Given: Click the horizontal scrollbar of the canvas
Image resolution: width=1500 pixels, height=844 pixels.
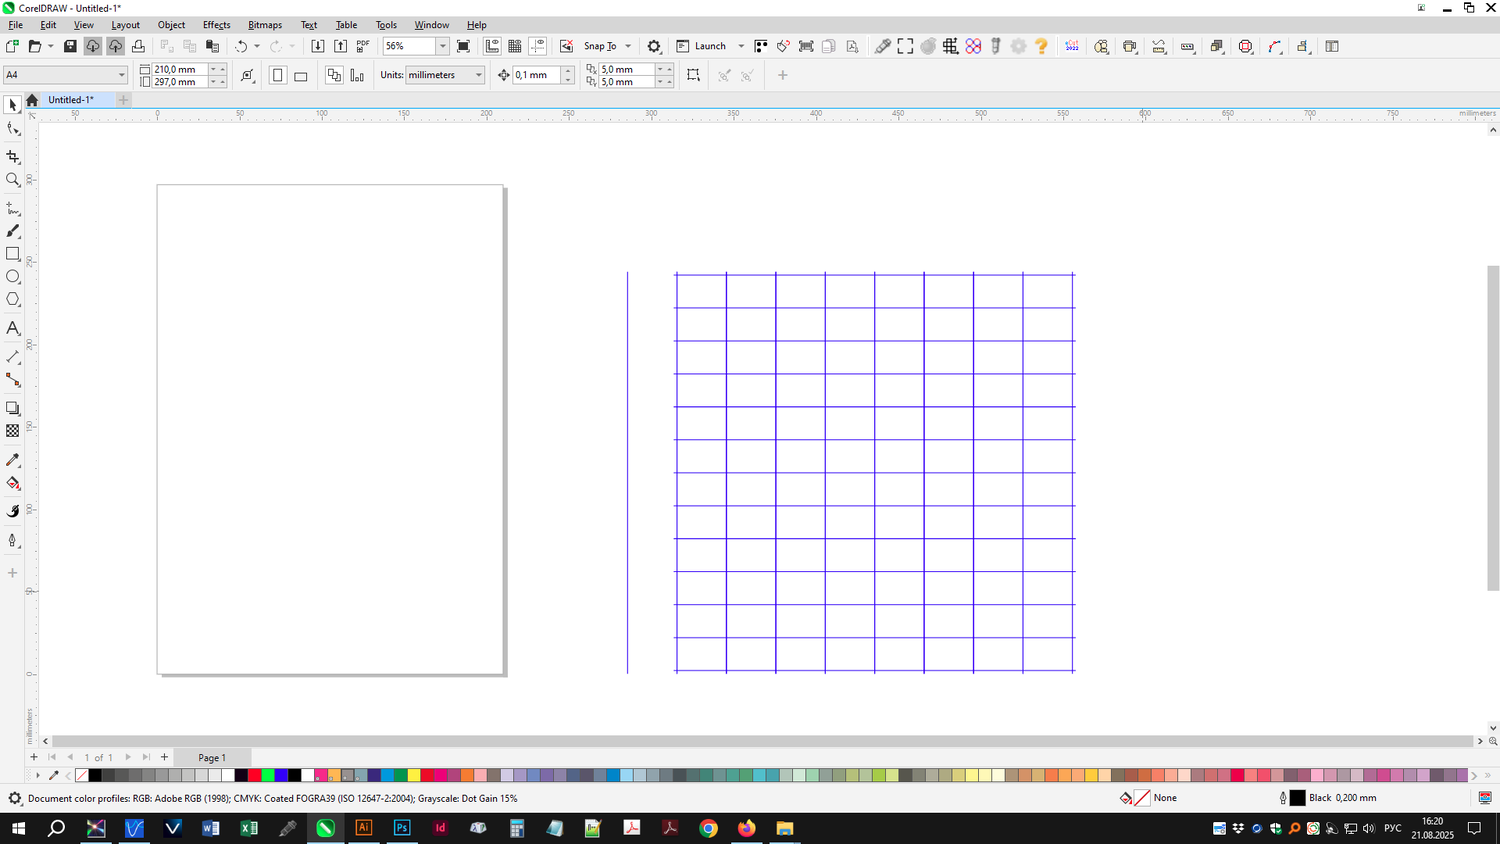Looking at the screenshot, I should tap(764, 741).
